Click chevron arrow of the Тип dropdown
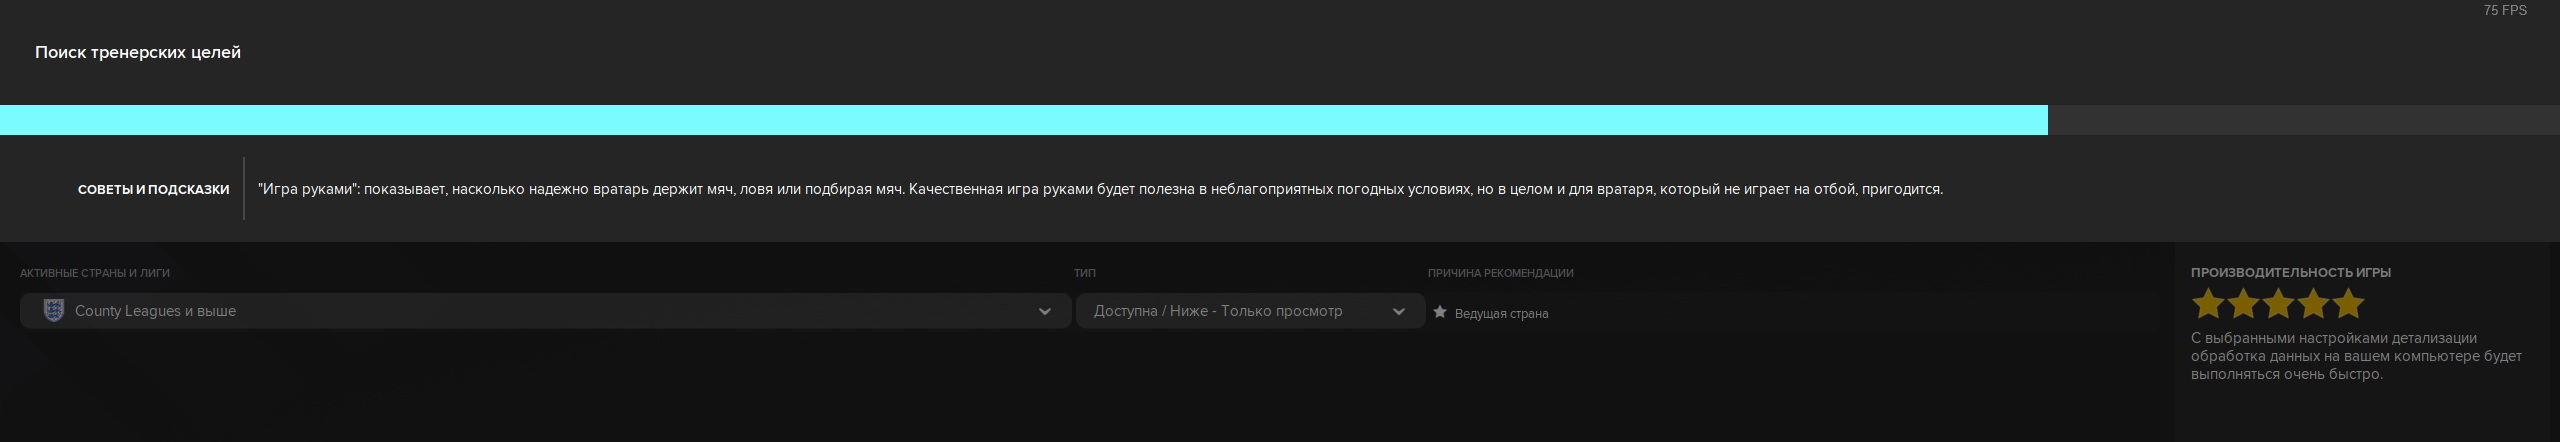The width and height of the screenshot is (2560, 442). click(x=1399, y=312)
